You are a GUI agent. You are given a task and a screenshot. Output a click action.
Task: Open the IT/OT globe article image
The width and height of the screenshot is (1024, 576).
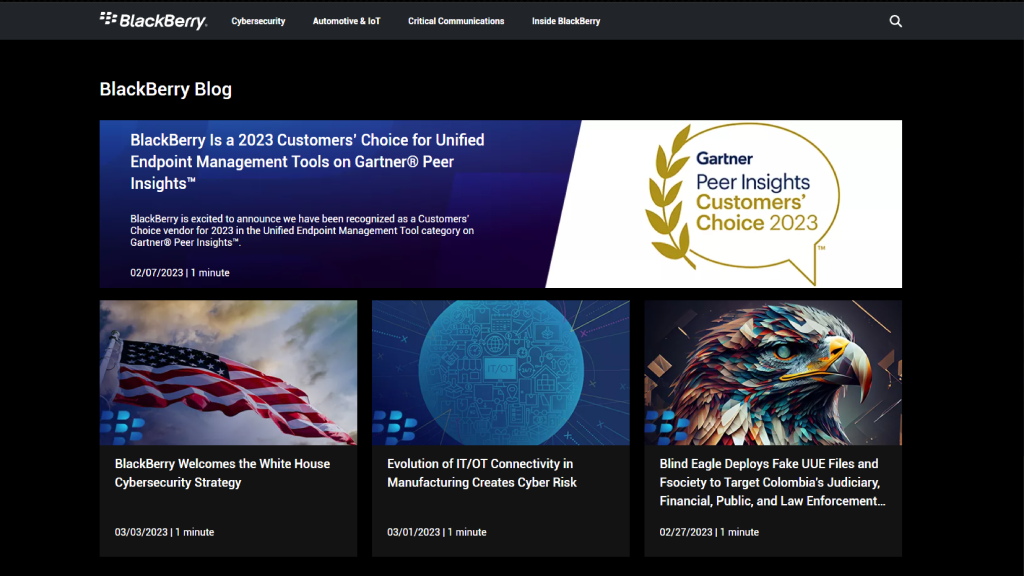point(500,372)
